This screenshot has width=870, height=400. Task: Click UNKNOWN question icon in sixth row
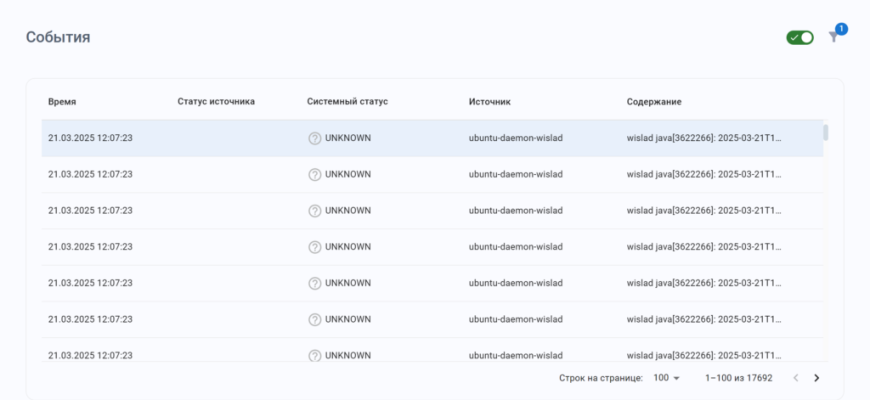[315, 319]
